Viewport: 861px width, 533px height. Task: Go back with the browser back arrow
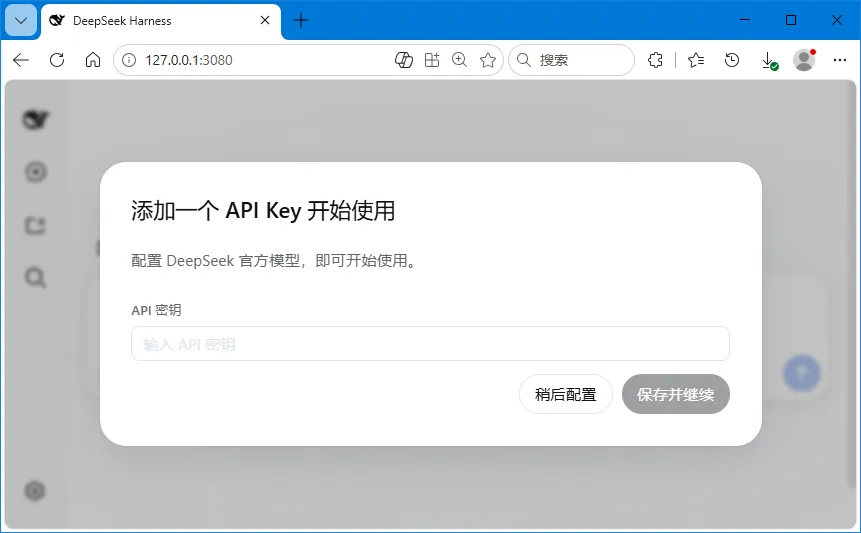tap(21, 60)
